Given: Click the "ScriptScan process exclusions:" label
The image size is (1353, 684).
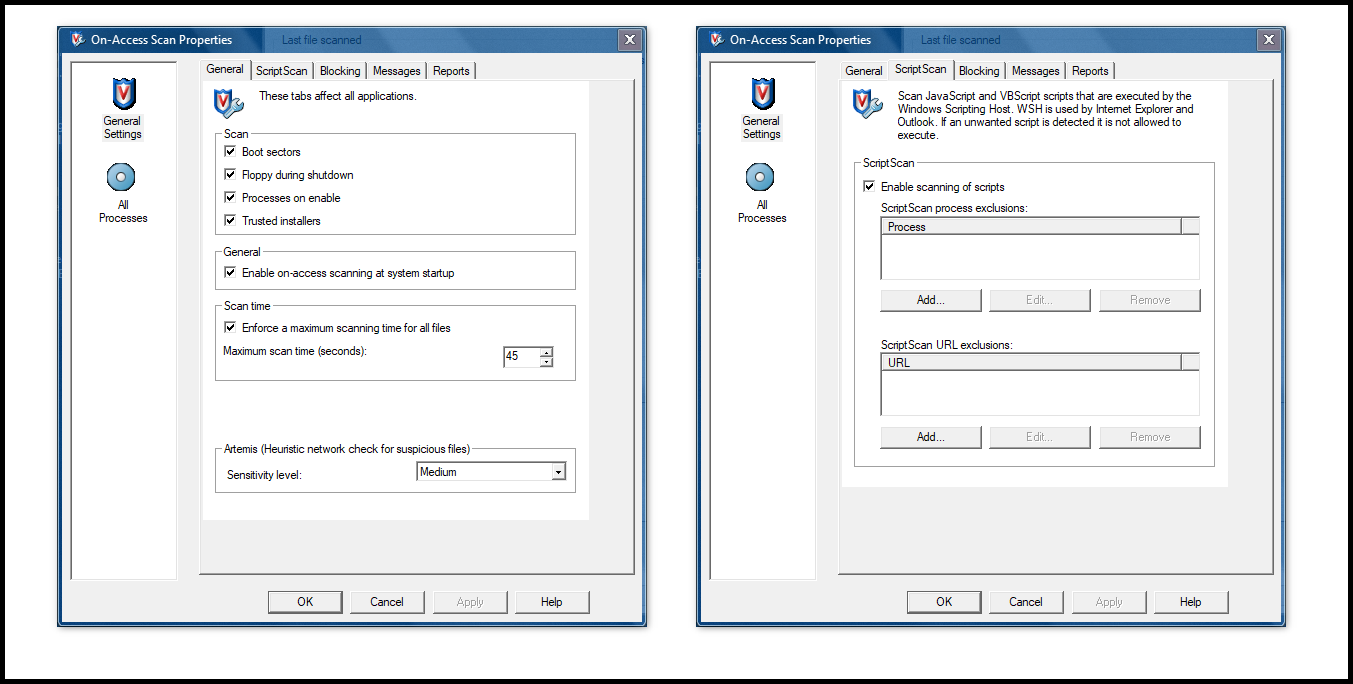Looking at the screenshot, I should pyautogui.click(x=954, y=208).
